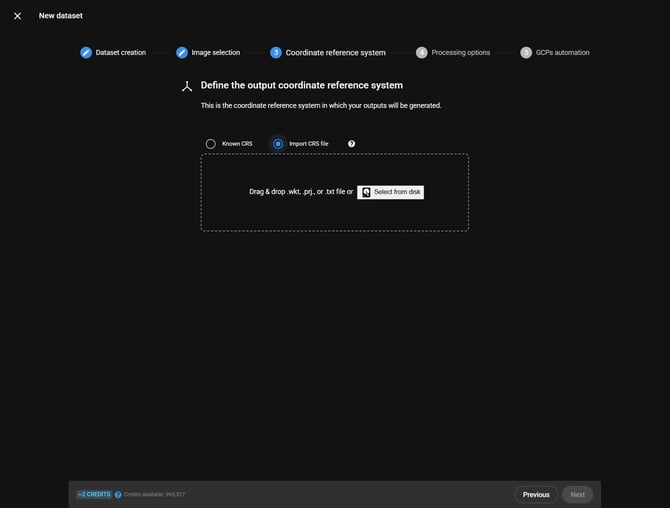Viewport: 670px width, 508px height.
Task: Continue with the Next button
Action: [x=577, y=495]
